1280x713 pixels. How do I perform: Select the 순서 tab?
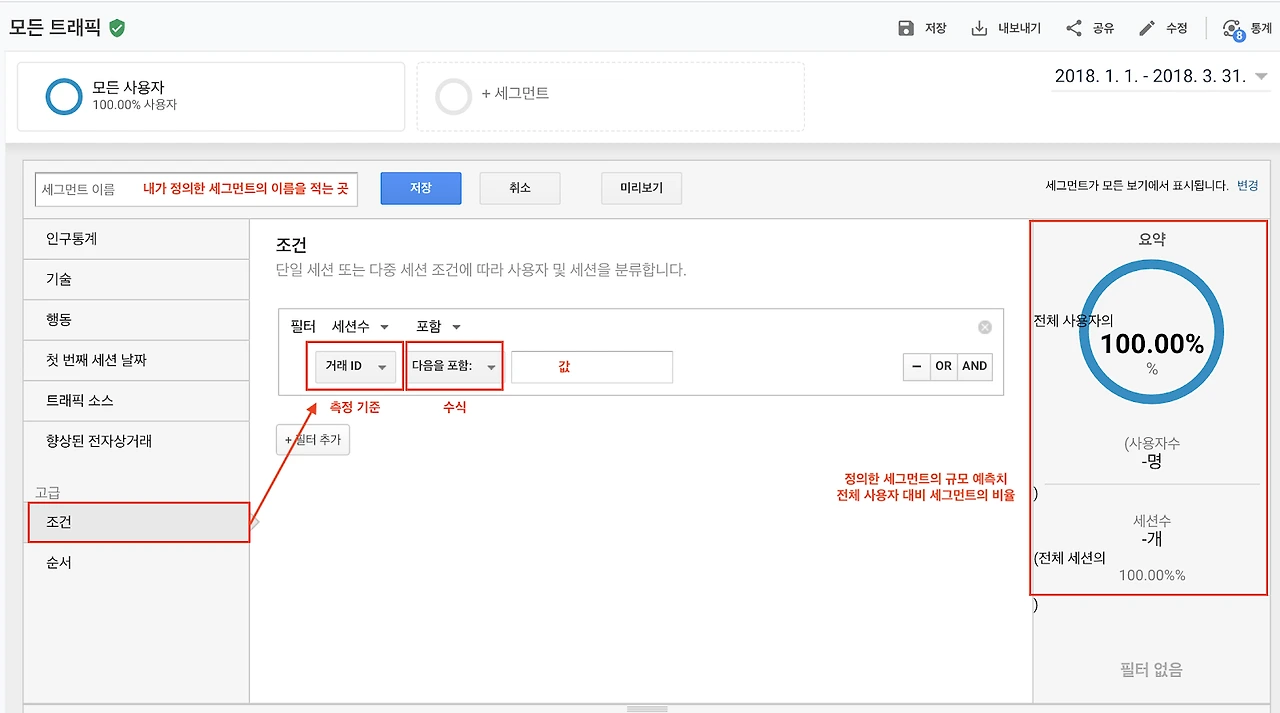click(x=137, y=563)
